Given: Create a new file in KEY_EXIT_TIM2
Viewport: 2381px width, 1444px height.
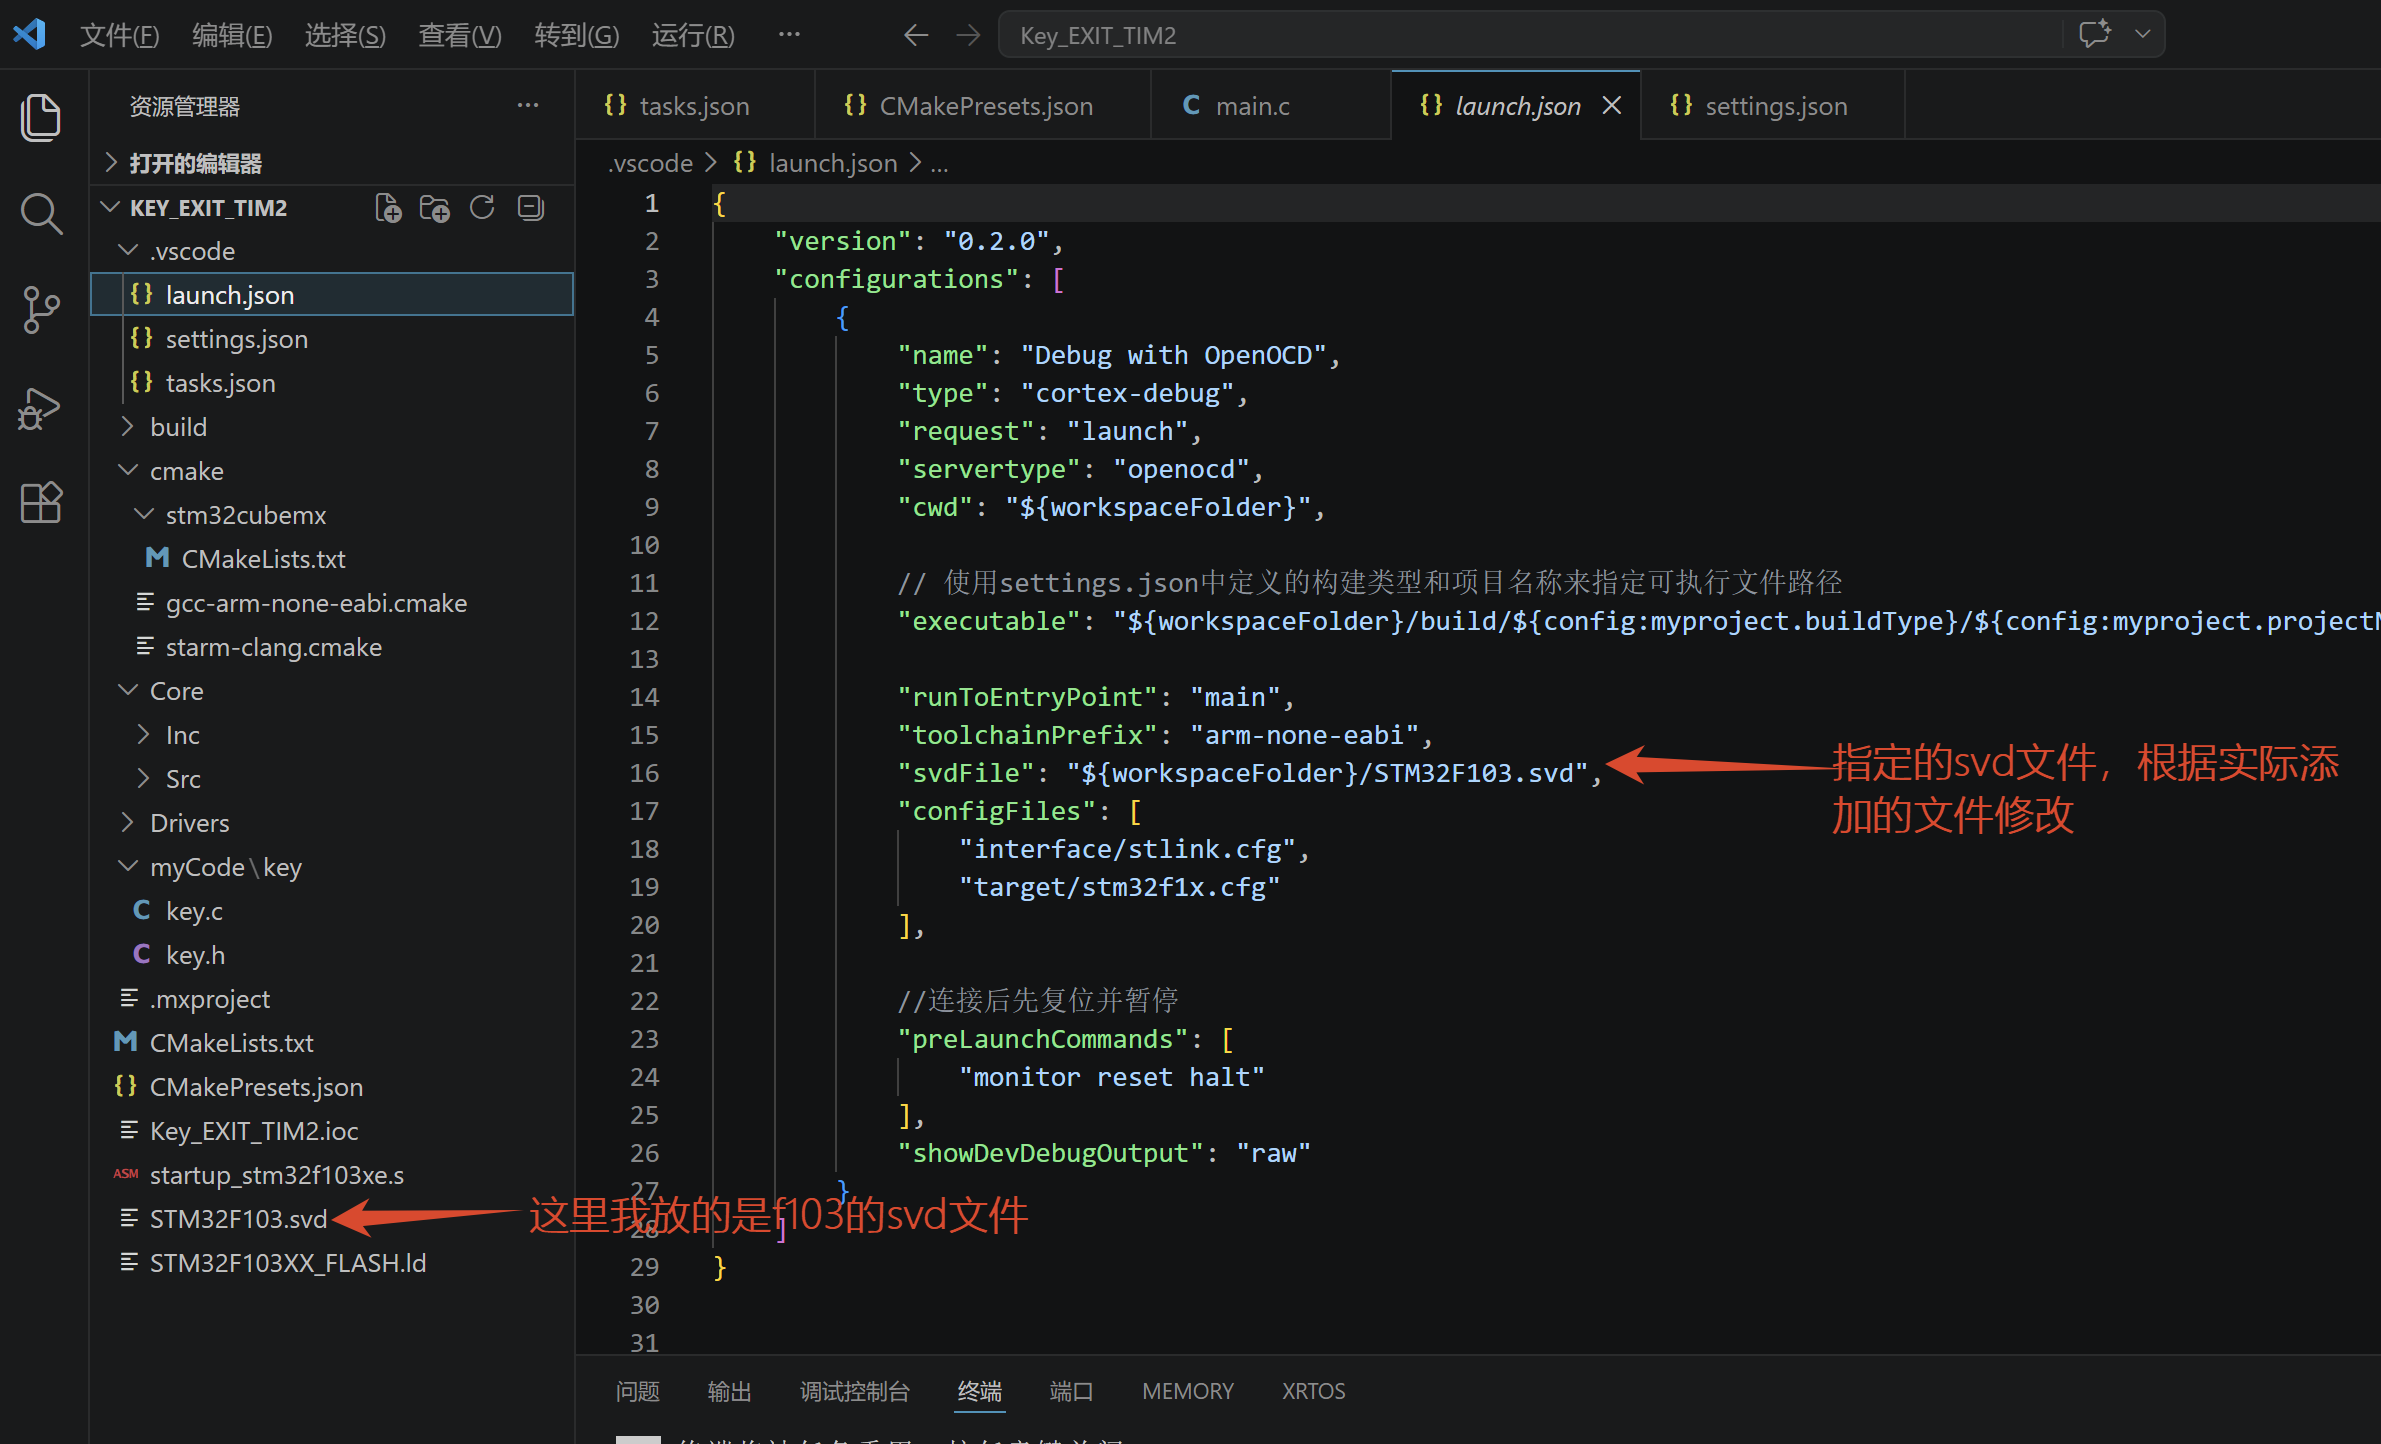Looking at the screenshot, I should click(388, 208).
